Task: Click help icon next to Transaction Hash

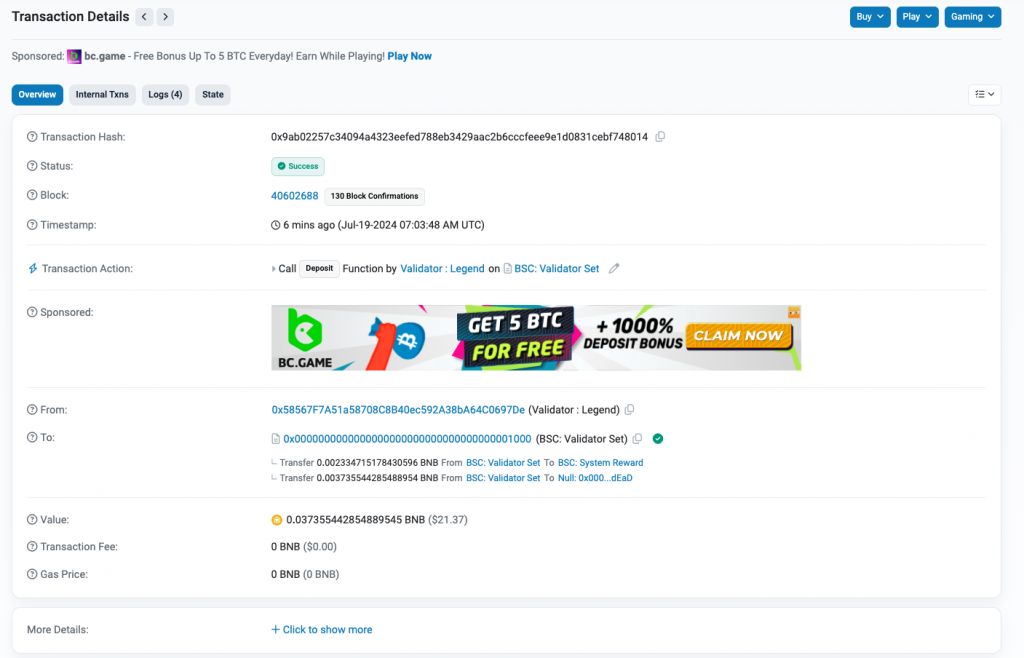Action: (32, 137)
